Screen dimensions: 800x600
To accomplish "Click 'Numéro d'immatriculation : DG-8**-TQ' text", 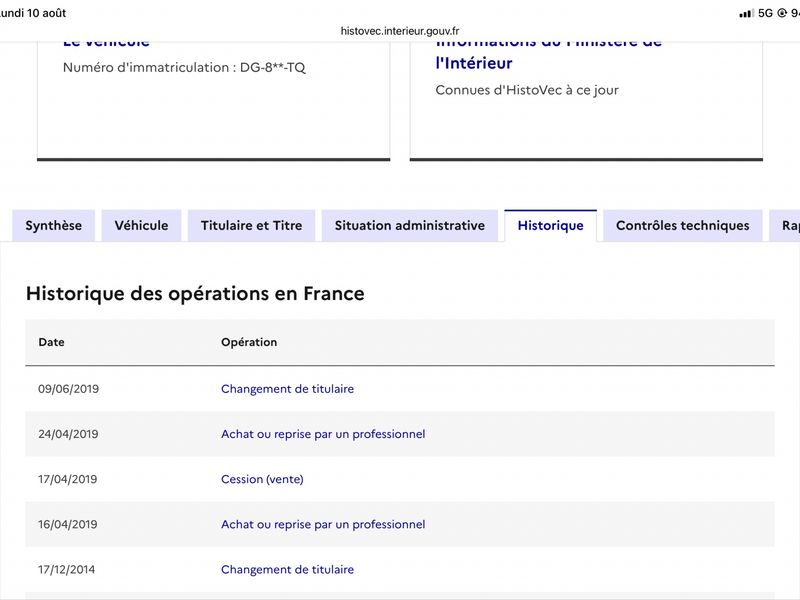I will pyautogui.click(x=184, y=67).
